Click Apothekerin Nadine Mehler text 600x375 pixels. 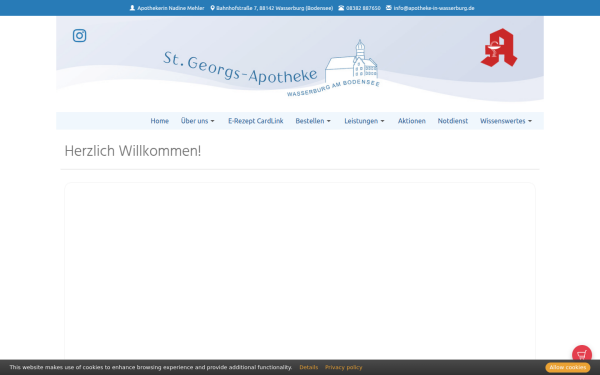tap(171, 8)
